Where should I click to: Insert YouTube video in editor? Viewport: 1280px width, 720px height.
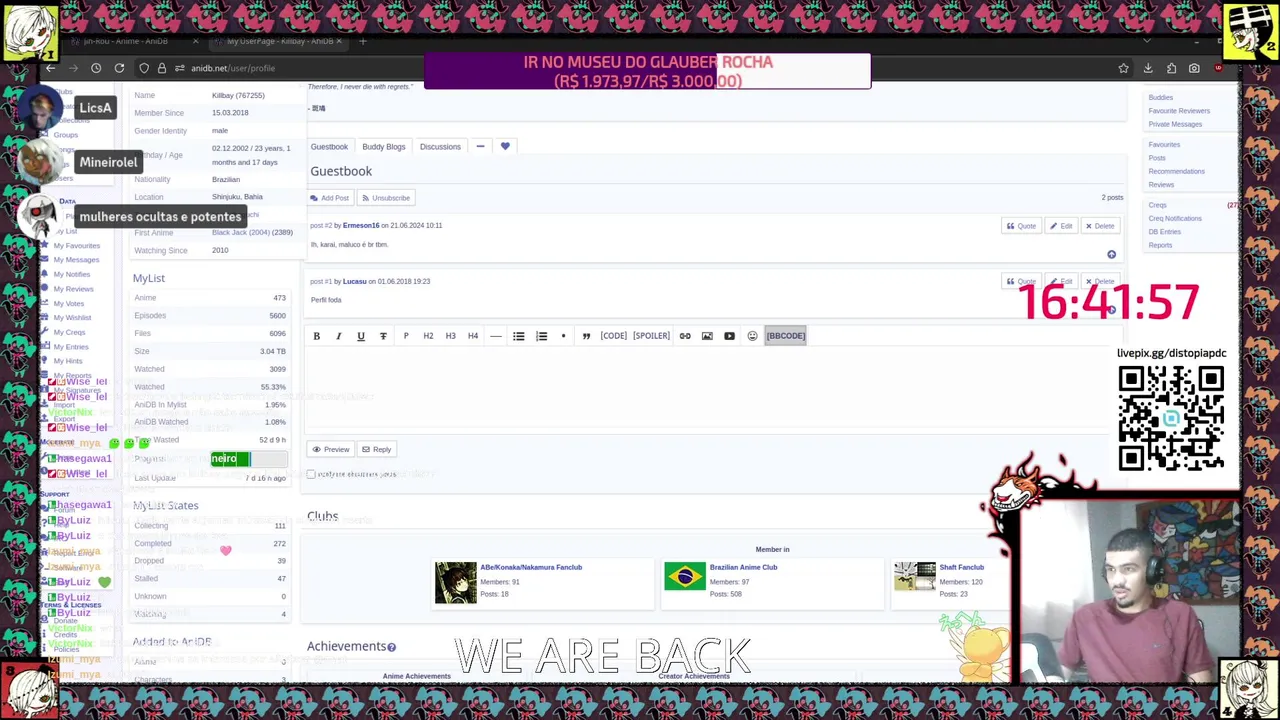coord(729,336)
